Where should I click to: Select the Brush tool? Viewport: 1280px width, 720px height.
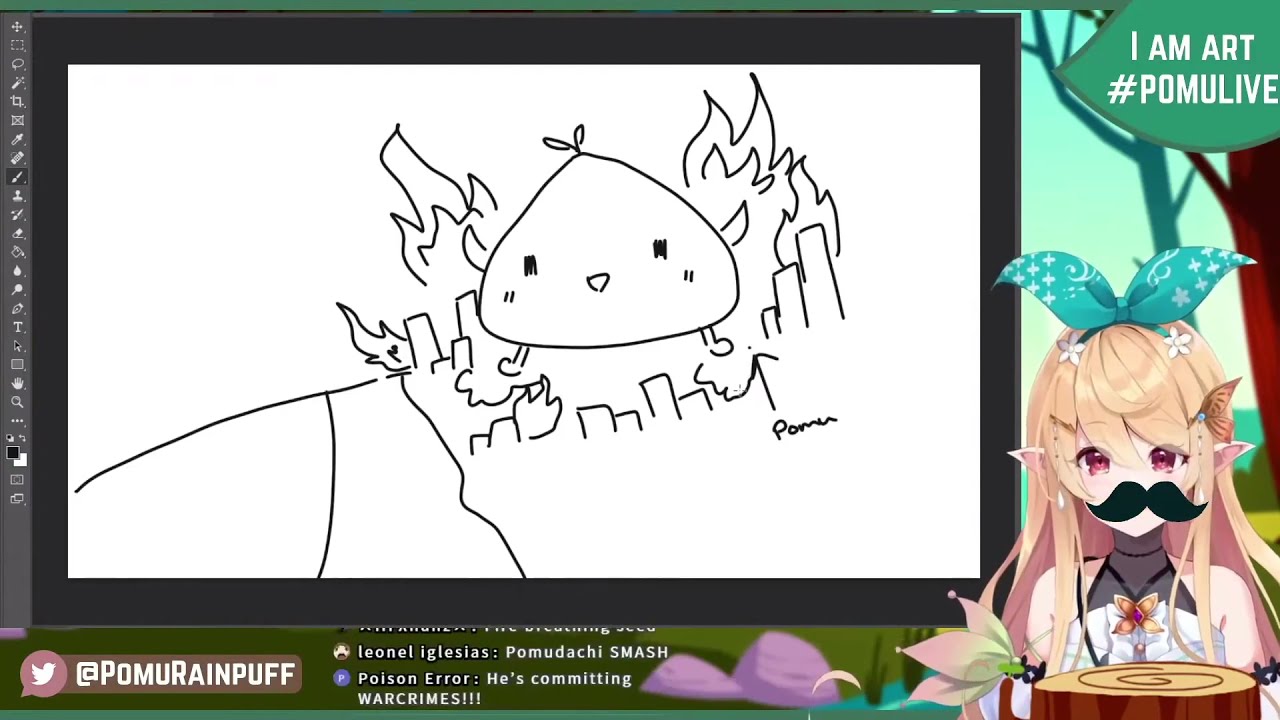click(x=18, y=177)
